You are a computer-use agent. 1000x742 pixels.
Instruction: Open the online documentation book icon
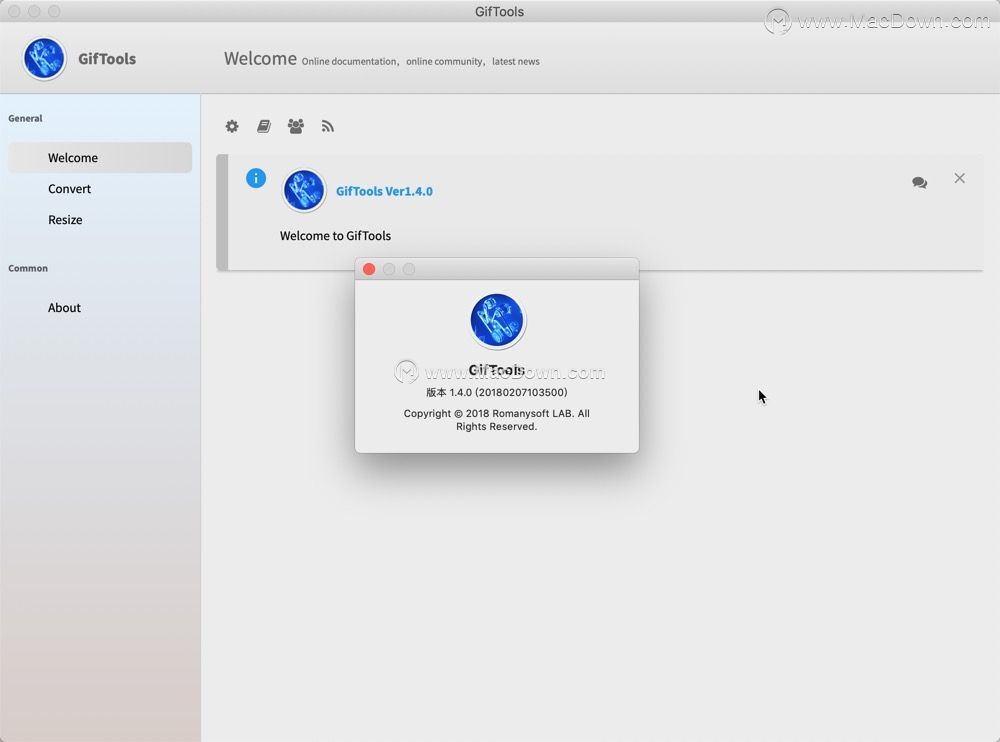pos(263,126)
